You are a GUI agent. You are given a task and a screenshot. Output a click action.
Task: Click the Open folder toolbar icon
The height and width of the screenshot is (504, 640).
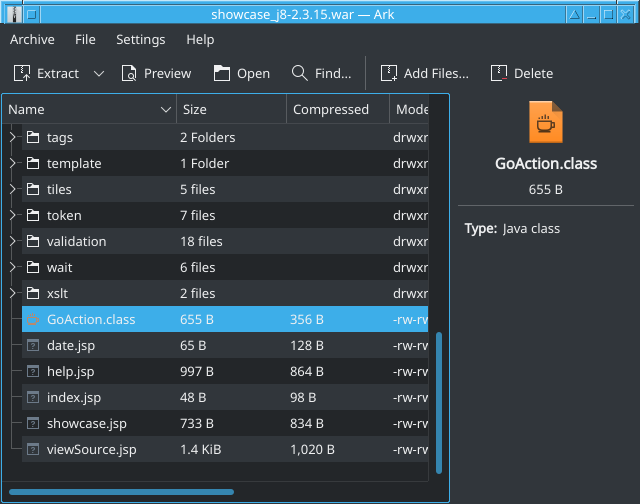point(222,73)
